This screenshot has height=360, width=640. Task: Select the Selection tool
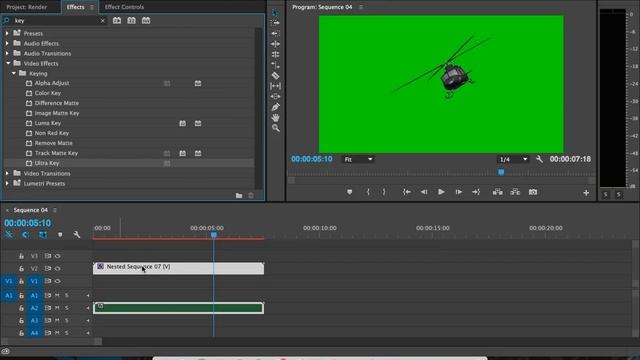click(276, 13)
